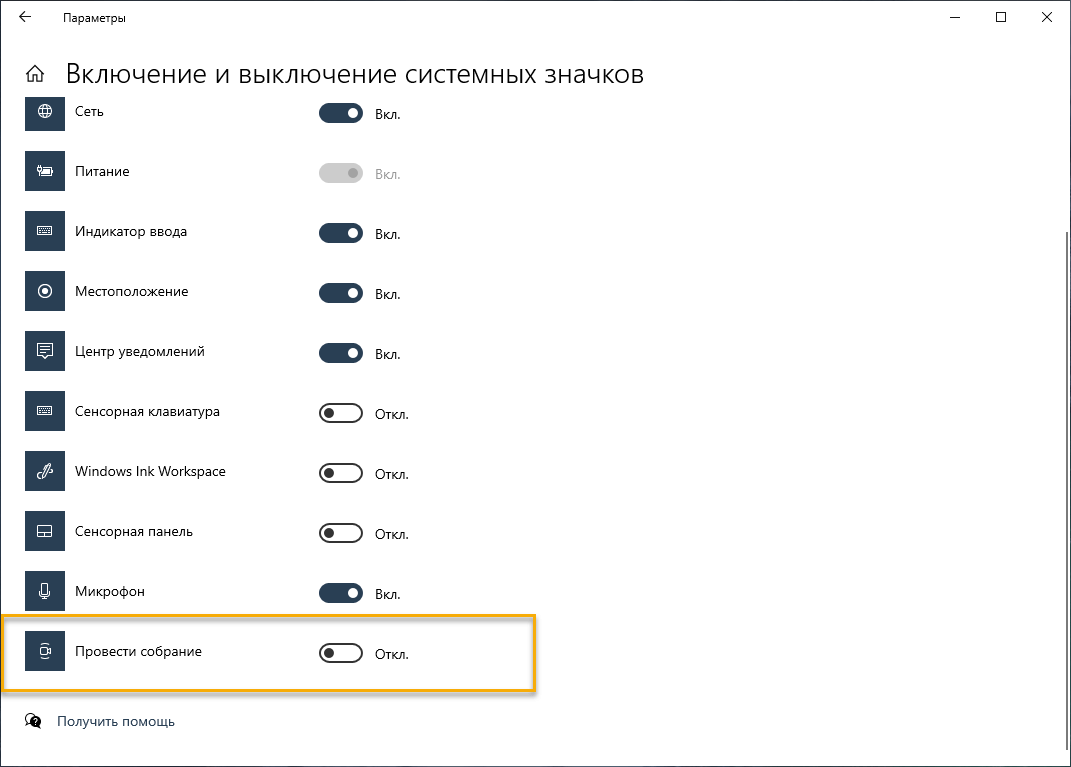
Task: Click the Input Indicator (Индикатор ввода) keyboard icon
Action: click(44, 232)
